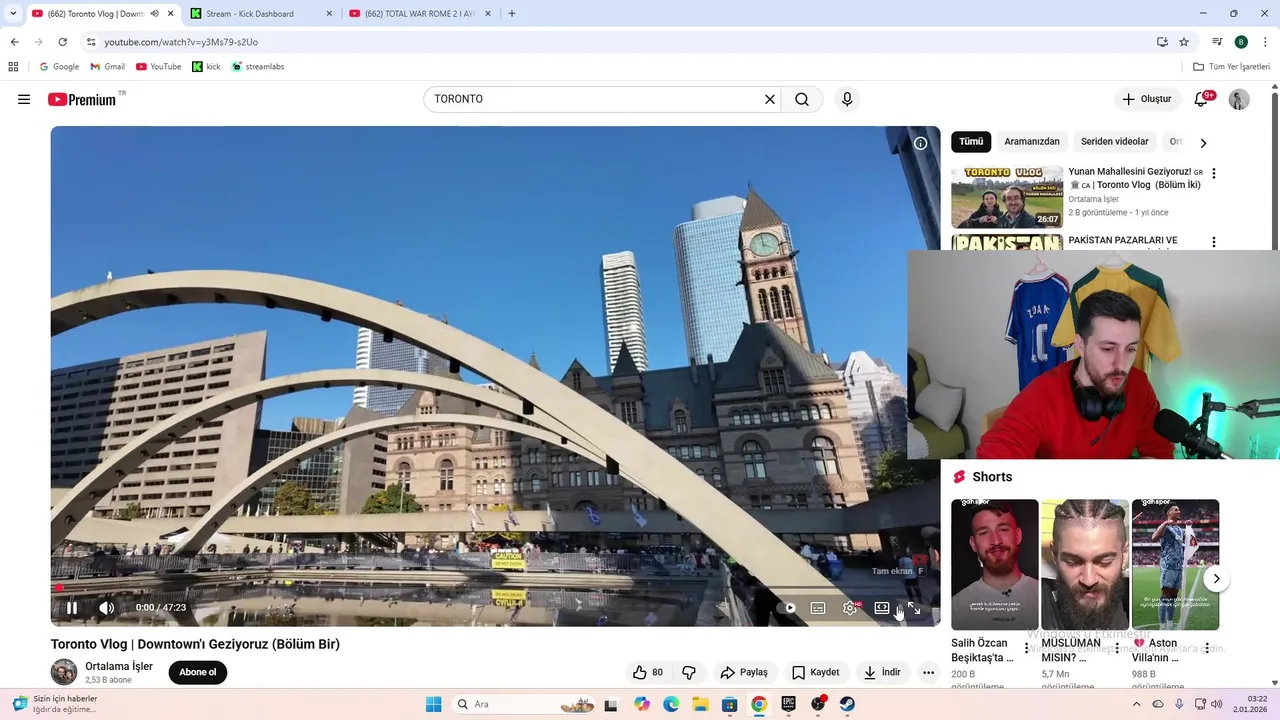Viewport: 1280px width, 720px height.
Task: Open site info icon in address bar
Action: coord(91,42)
